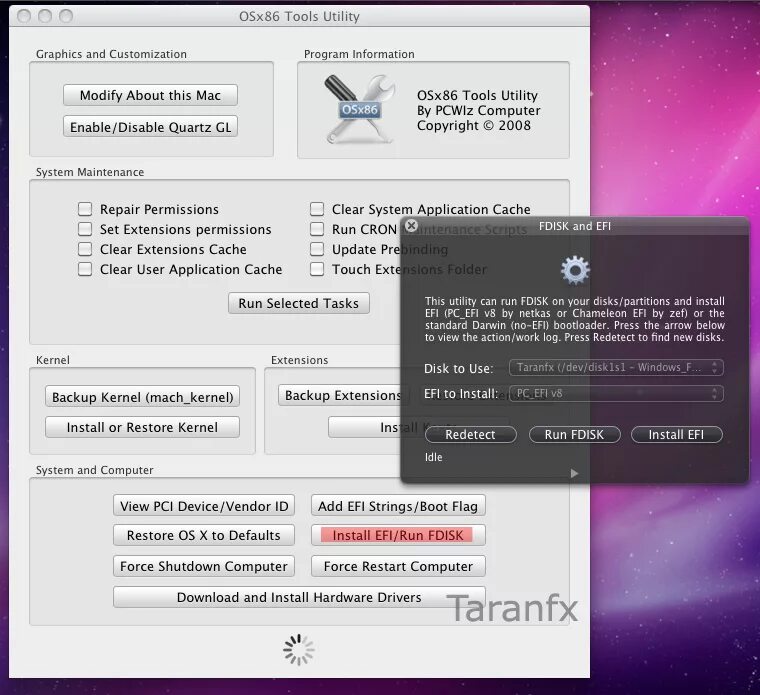This screenshot has height=695, width=760.
Task: Open Download and Install Hardware Drivers
Action: [299, 597]
